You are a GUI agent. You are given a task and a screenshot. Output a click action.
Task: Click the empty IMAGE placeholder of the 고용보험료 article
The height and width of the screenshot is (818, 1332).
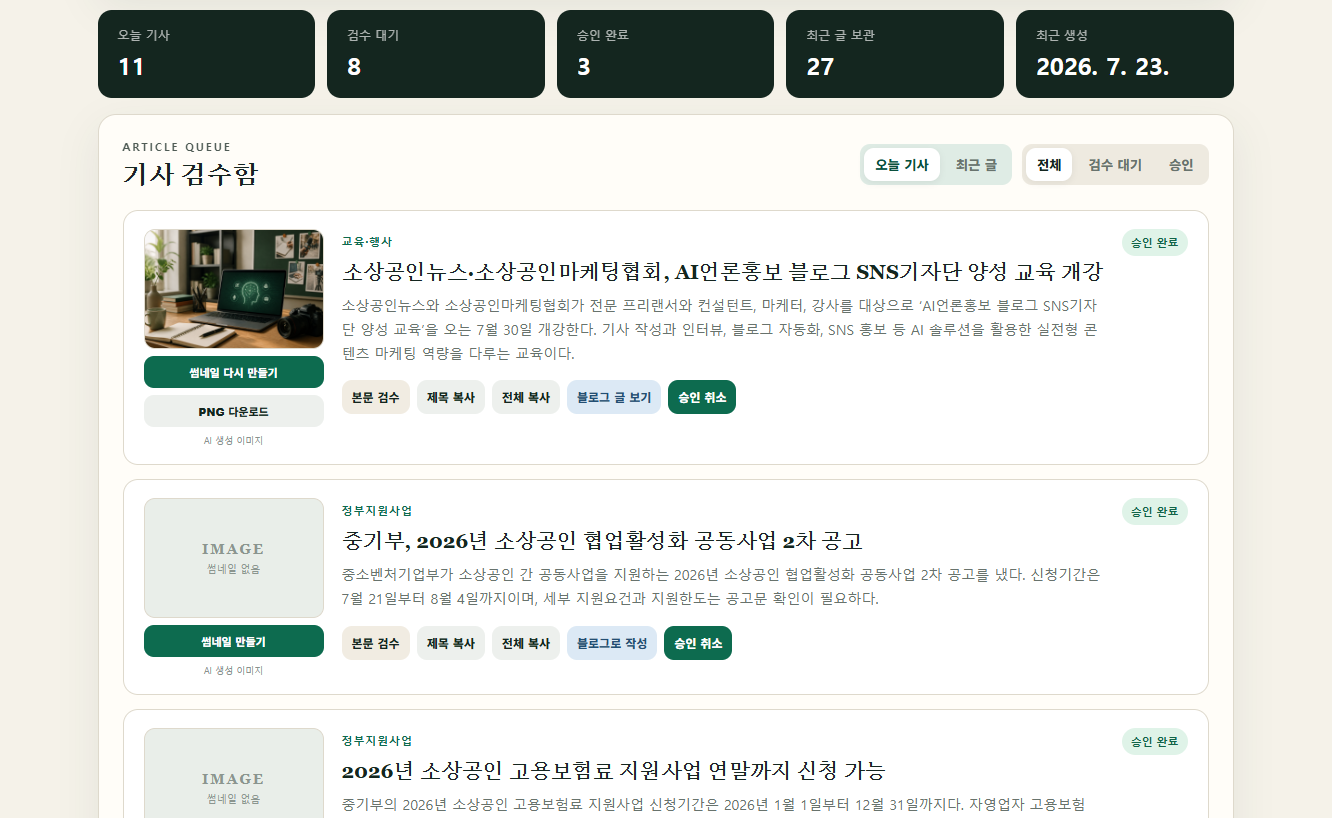click(234, 773)
